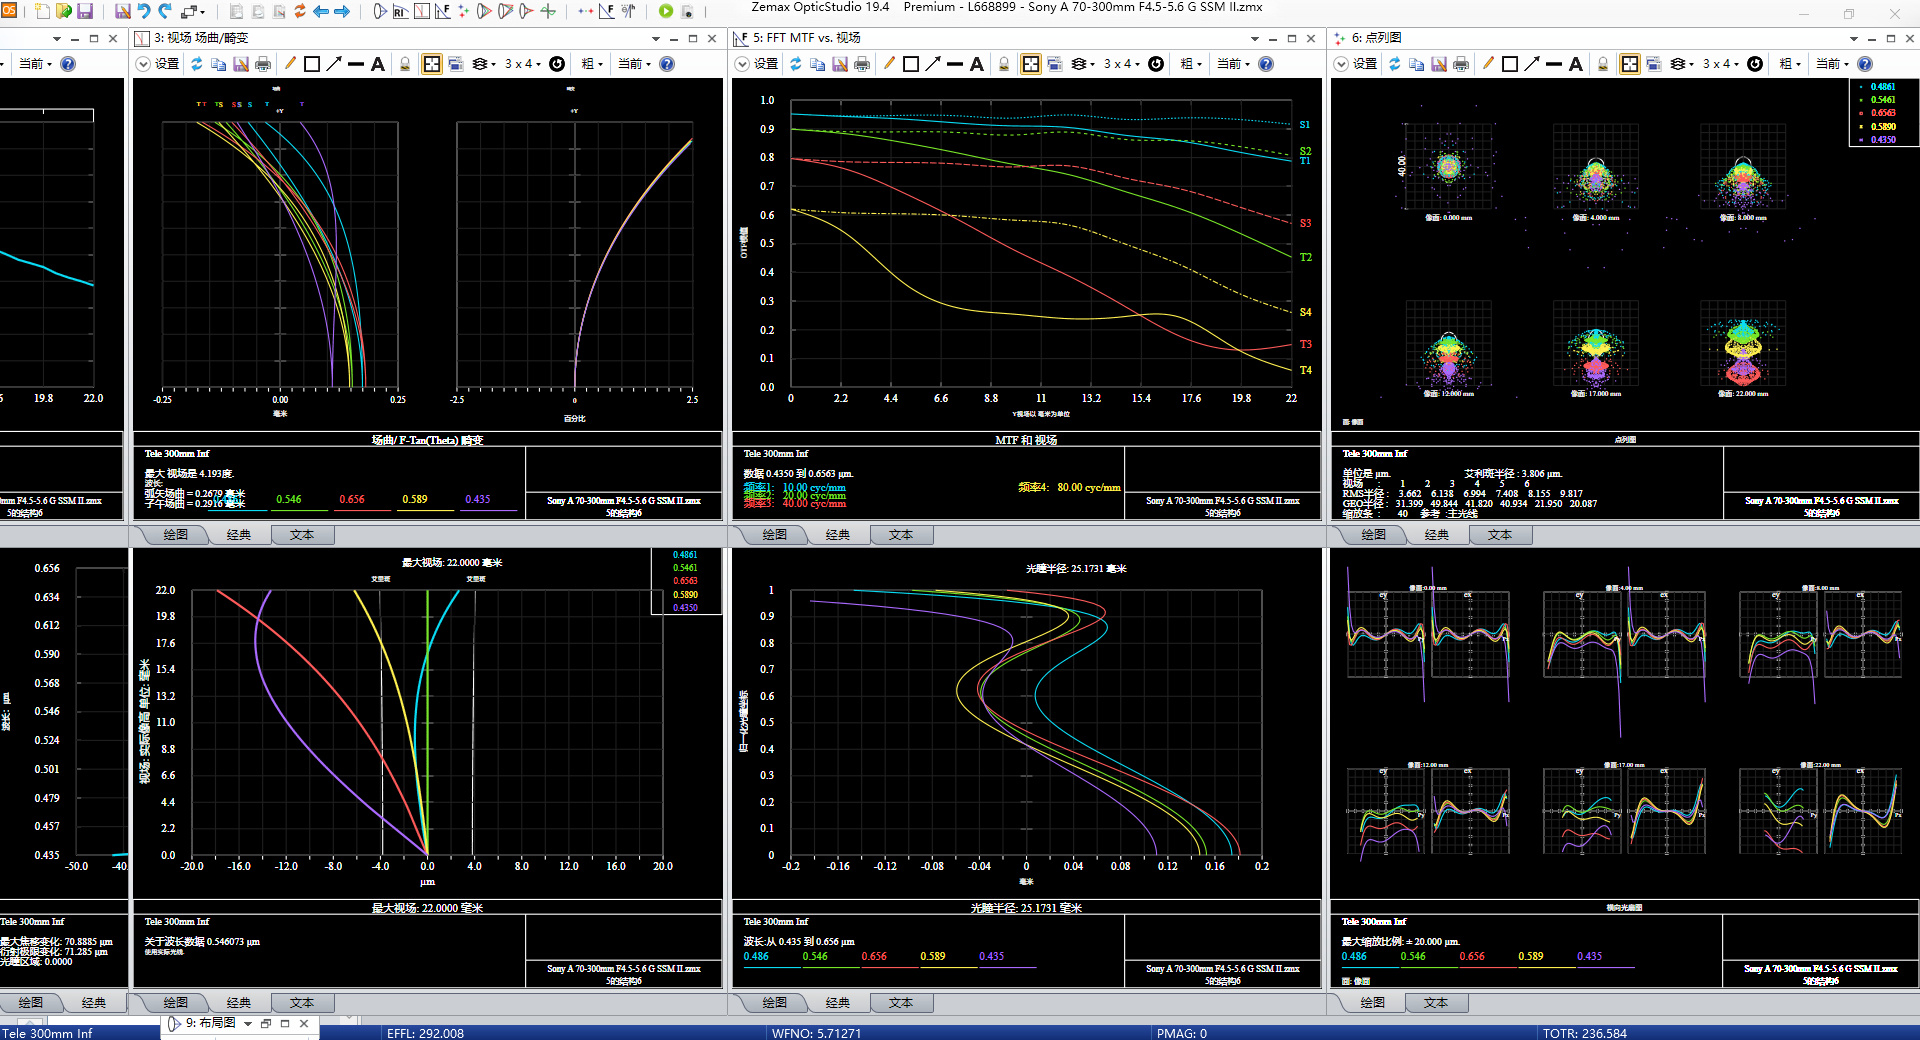Screen dimensions: 1920x1040
Task: Switch Field Curvature window to Text tab
Action: (302, 535)
